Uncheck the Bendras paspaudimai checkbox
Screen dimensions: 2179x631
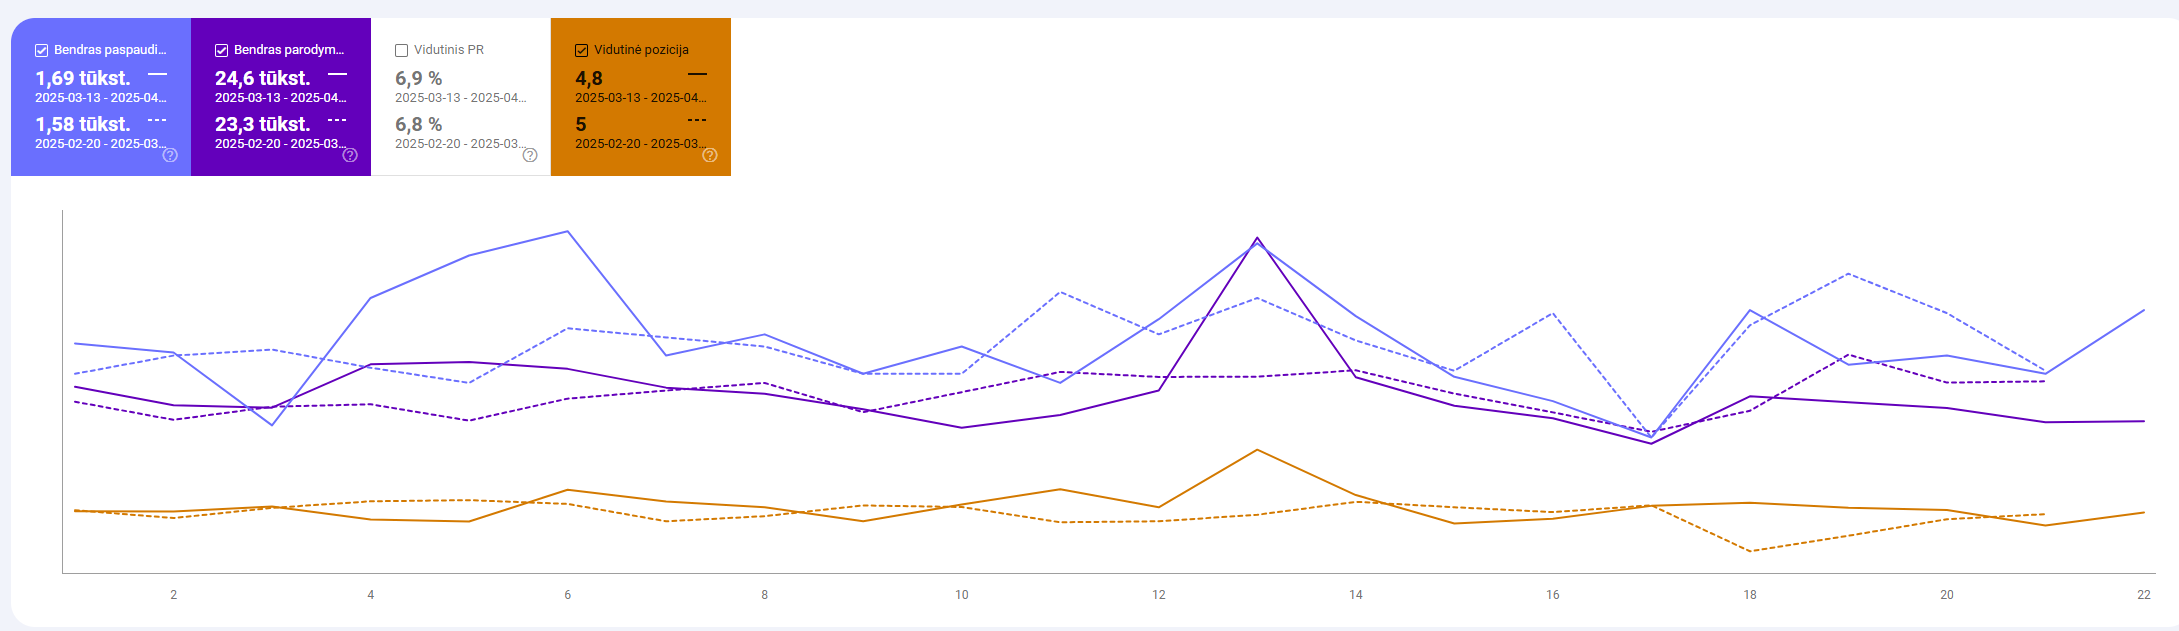point(42,50)
